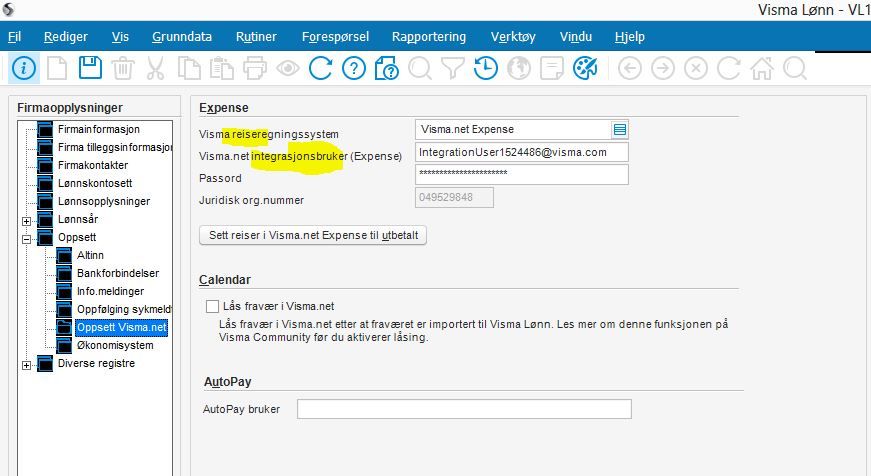Click the color palette icon
The width and height of the screenshot is (871, 476).
(x=585, y=68)
